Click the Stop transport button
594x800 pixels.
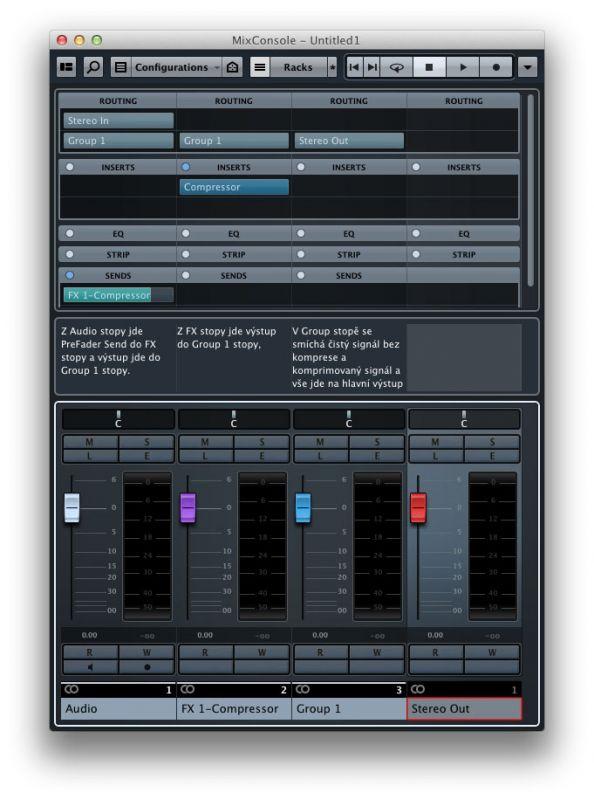pyautogui.click(x=429, y=67)
